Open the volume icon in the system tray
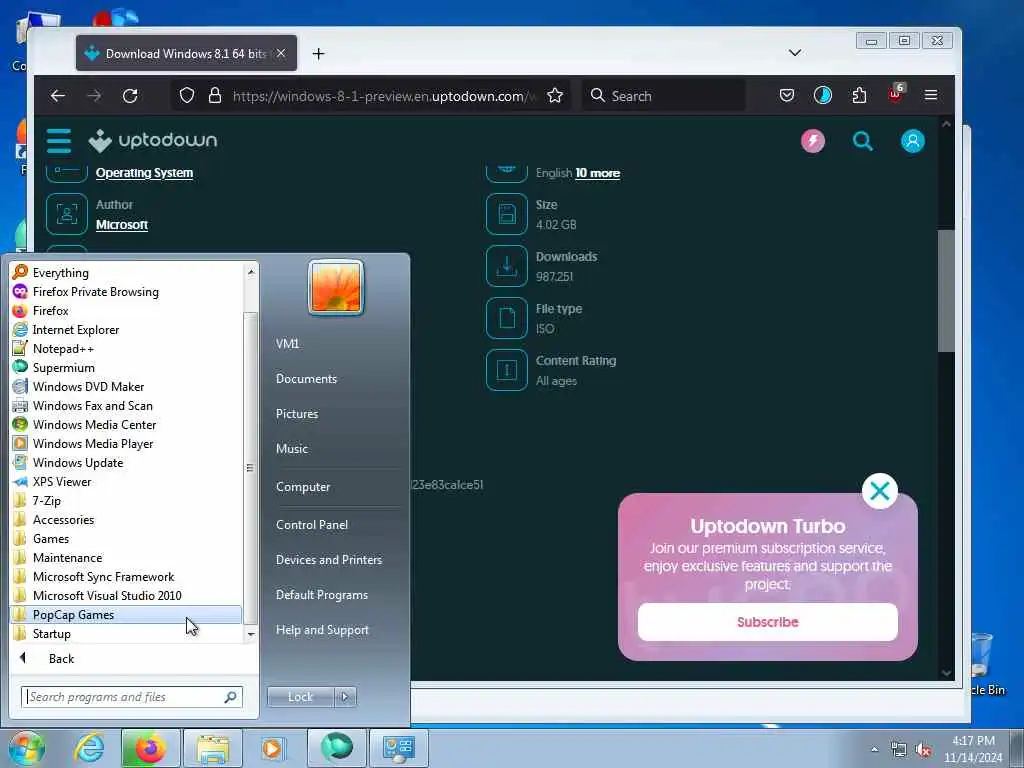The image size is (1024, 768). (x=923, y=750)
